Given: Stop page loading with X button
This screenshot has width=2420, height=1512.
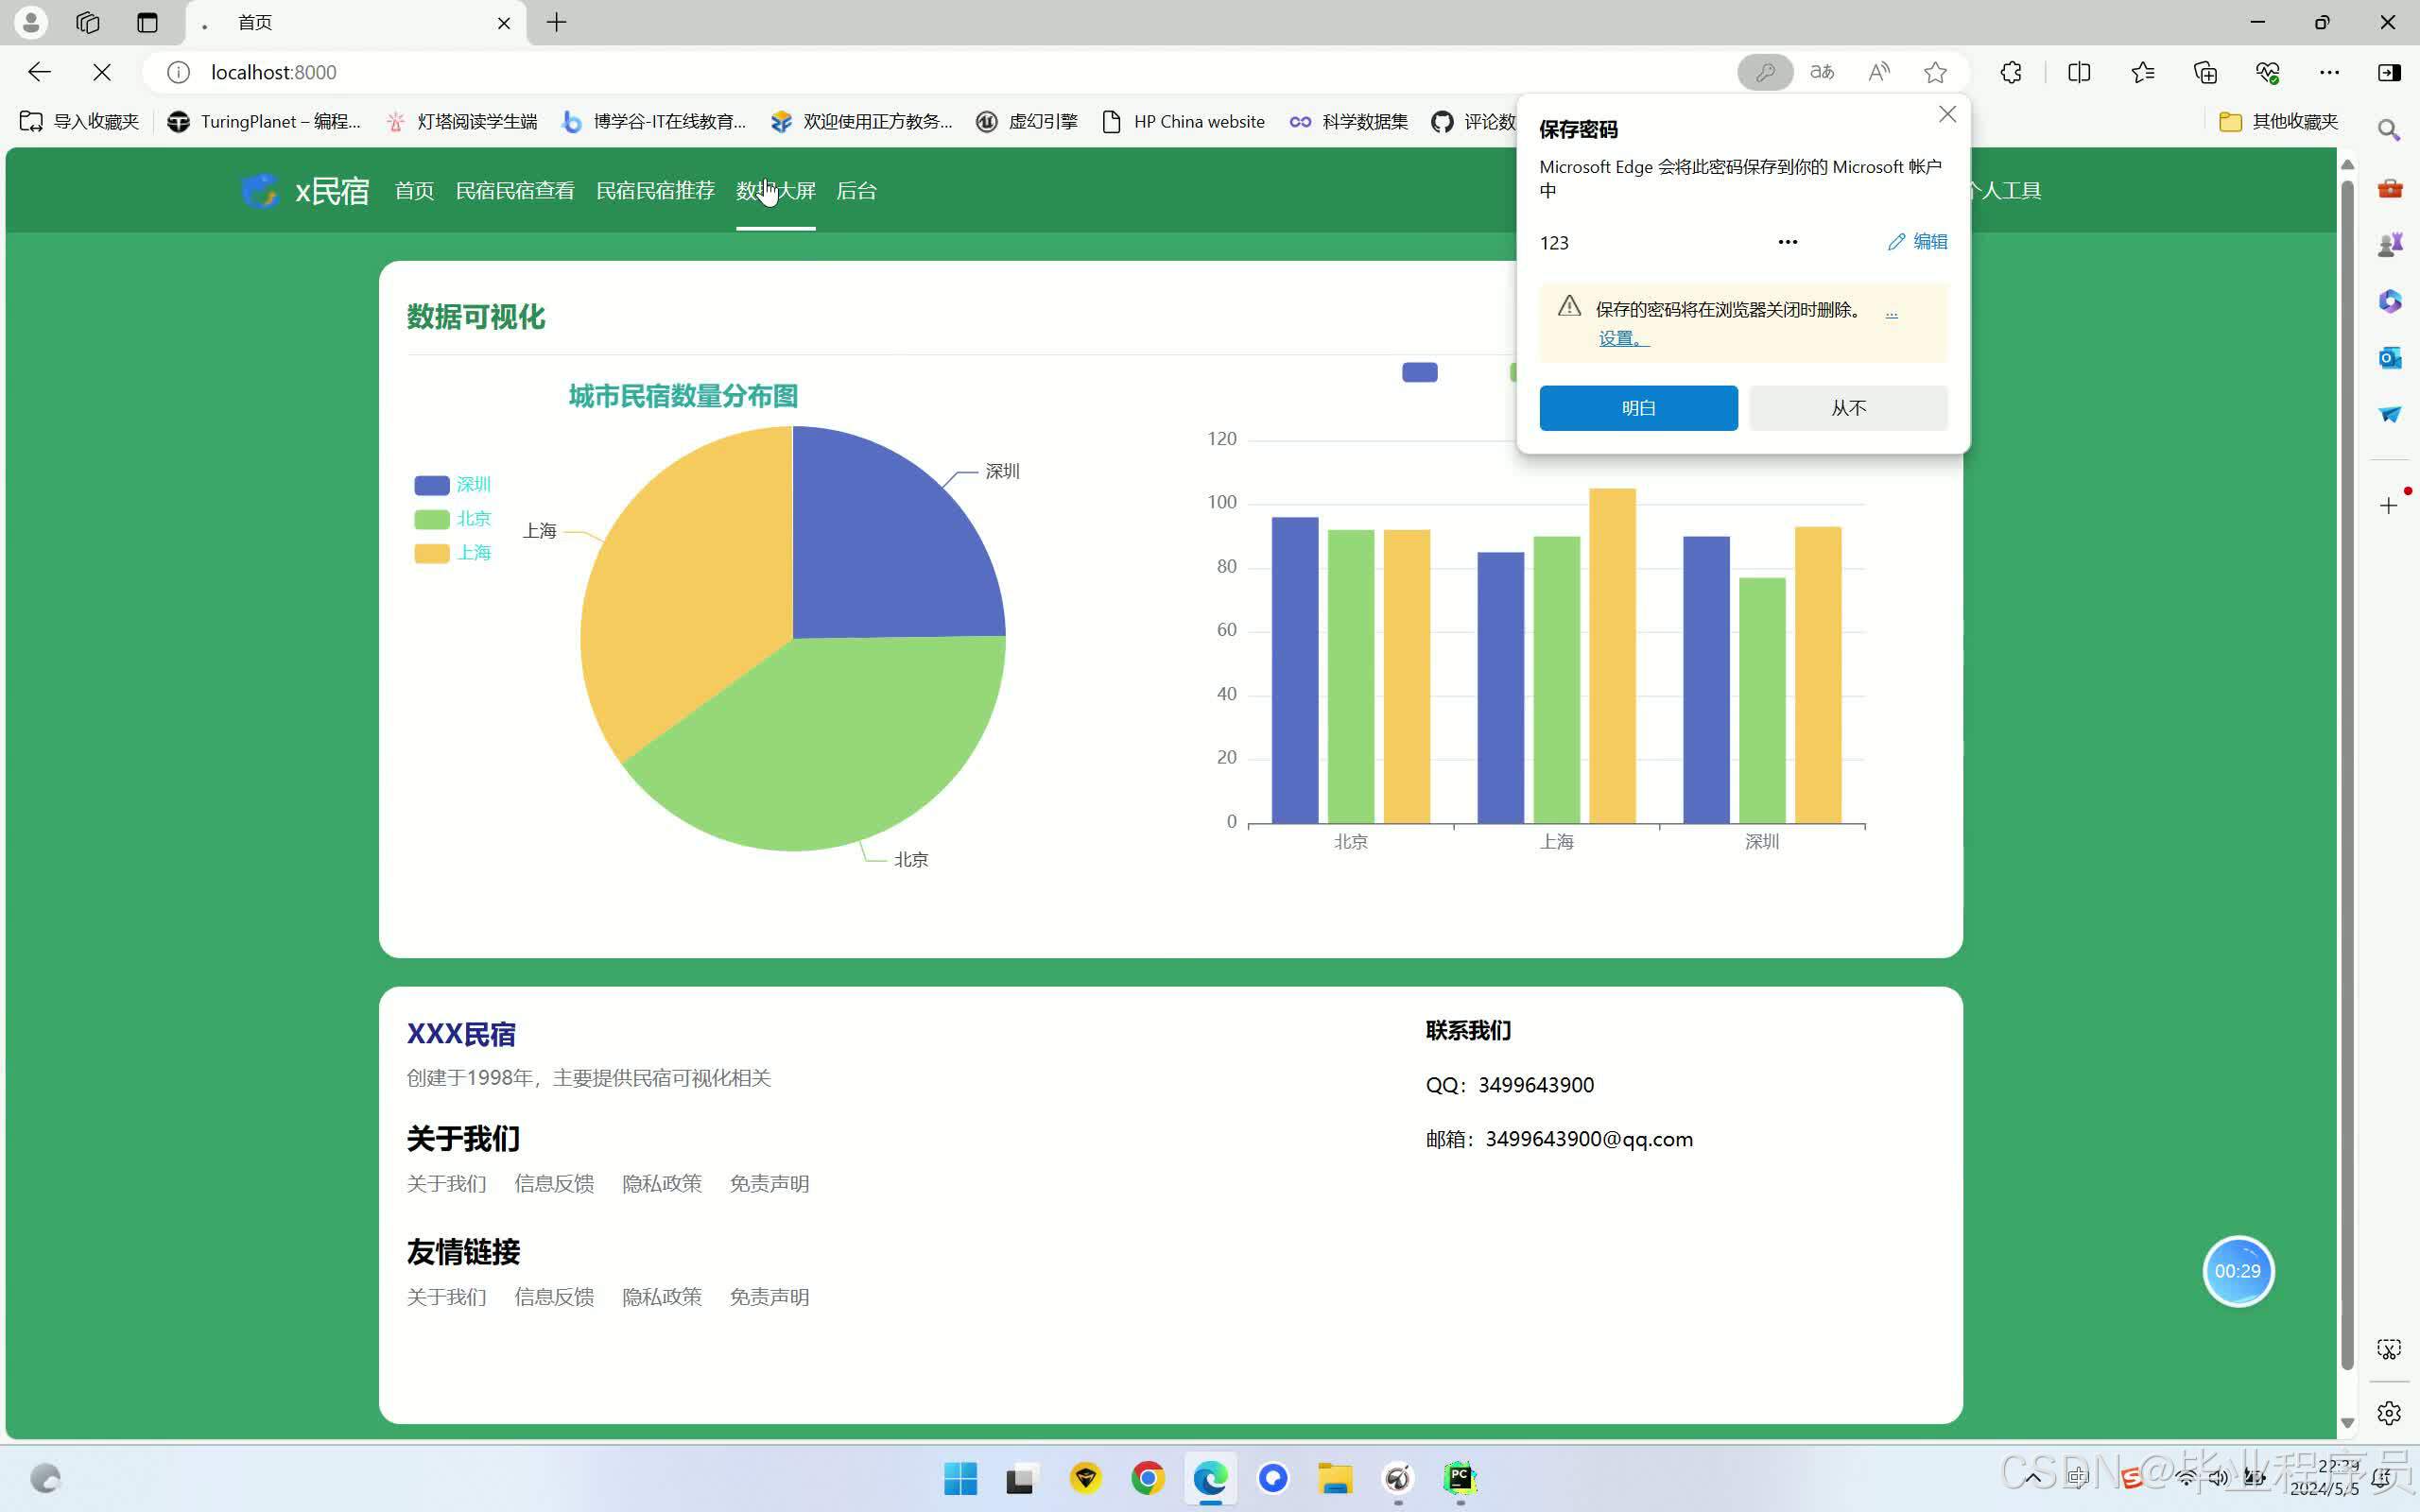Looking at the screenshot, I should [x=102, y=72].
